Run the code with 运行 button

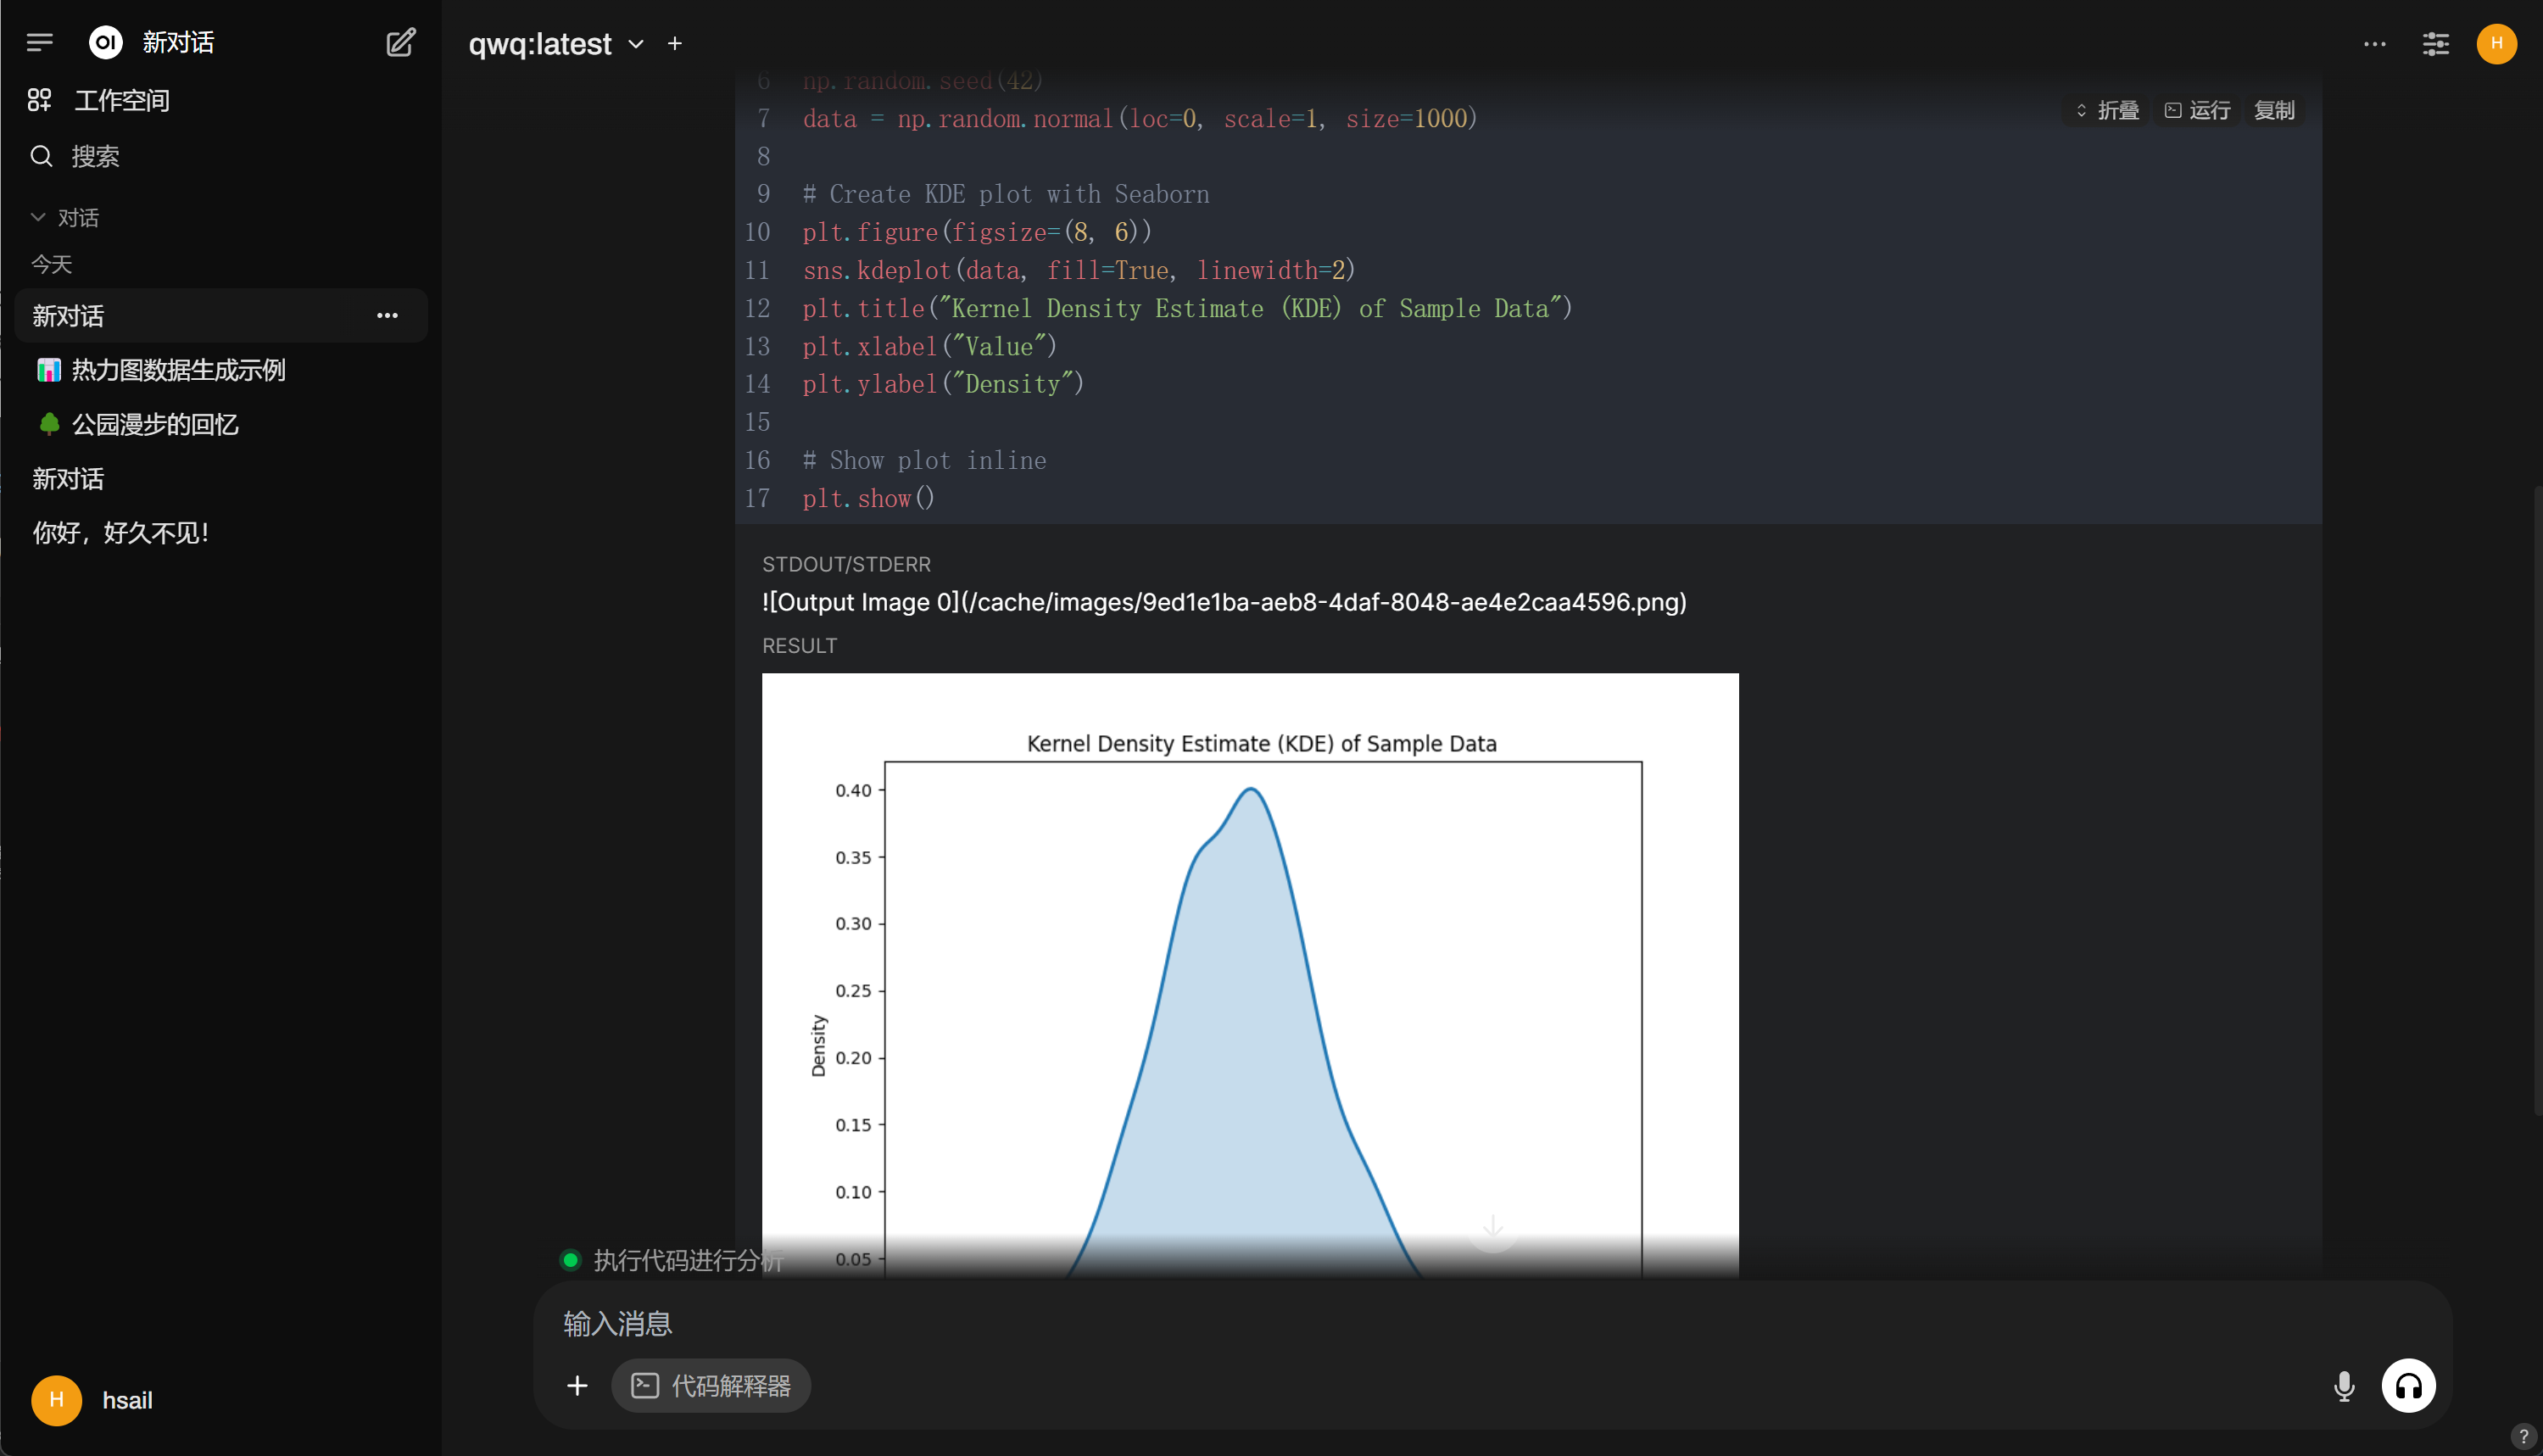pyautogui.click(x=2197, y=110)
